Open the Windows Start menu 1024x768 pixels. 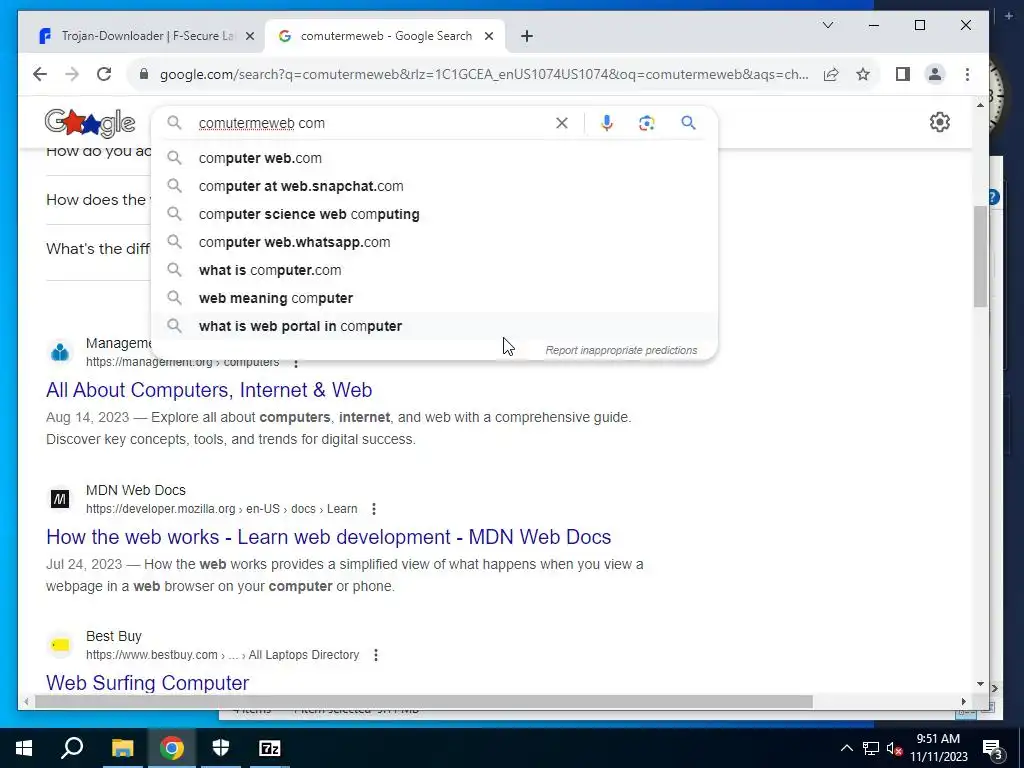click(x=24, y=748)
